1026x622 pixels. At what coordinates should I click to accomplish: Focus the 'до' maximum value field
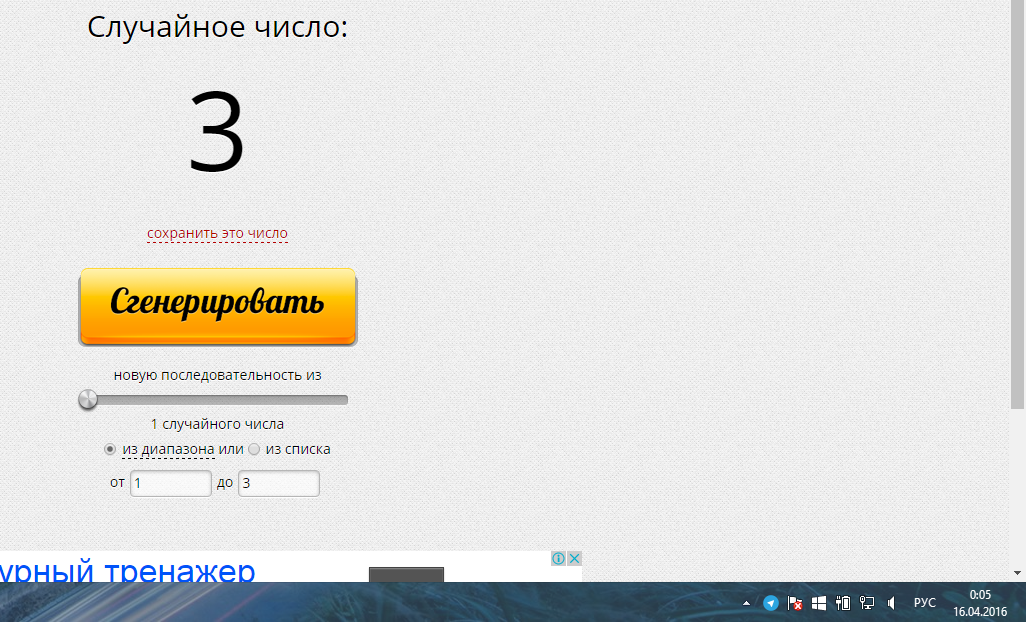(x=278, y=484)
